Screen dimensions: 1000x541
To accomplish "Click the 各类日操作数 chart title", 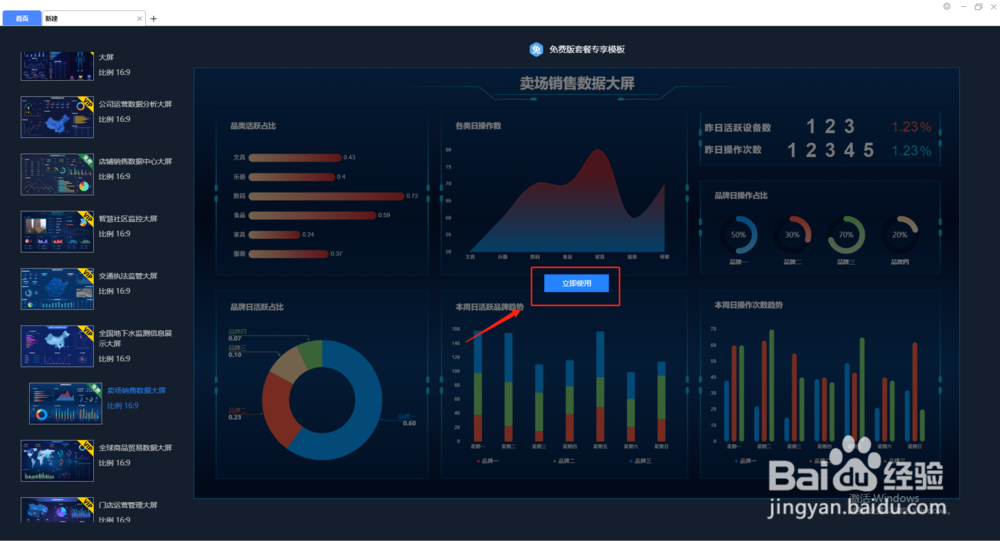I will coord(478,126).
